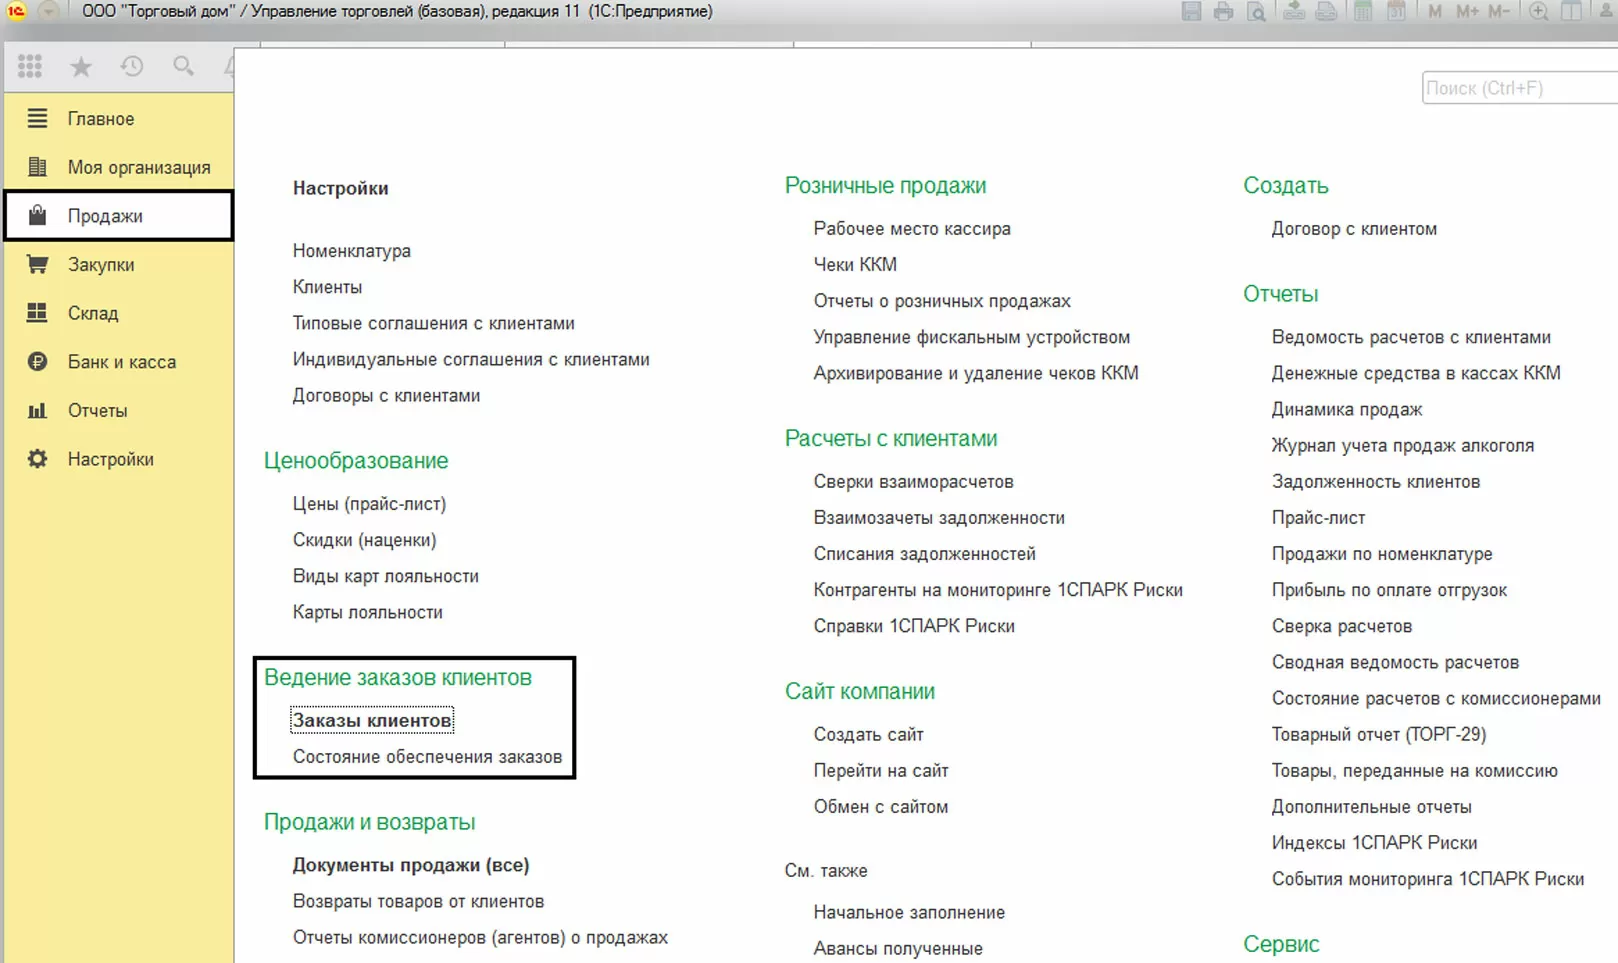Click the Настройки gear icon in the sidebar
This screenshot has width=1618, height=963.
point(37,459)
